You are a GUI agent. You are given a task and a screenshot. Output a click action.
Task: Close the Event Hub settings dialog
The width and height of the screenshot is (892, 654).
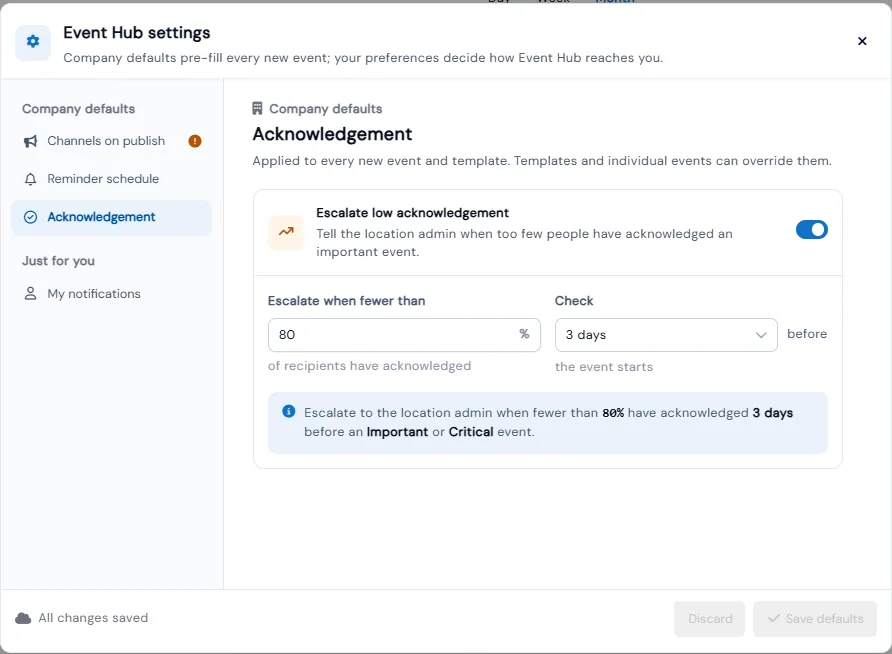[x=862, y=41]
